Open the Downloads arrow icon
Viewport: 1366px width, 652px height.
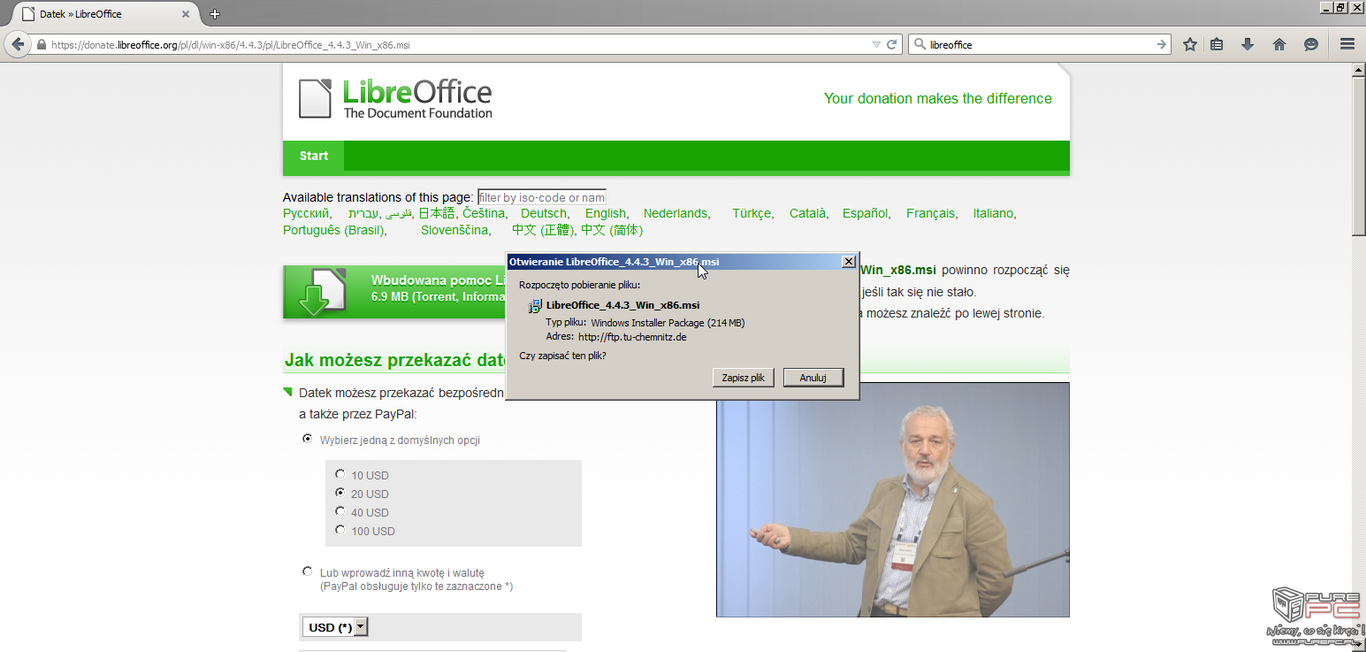pyautogui.click(x=1248, y=45)
